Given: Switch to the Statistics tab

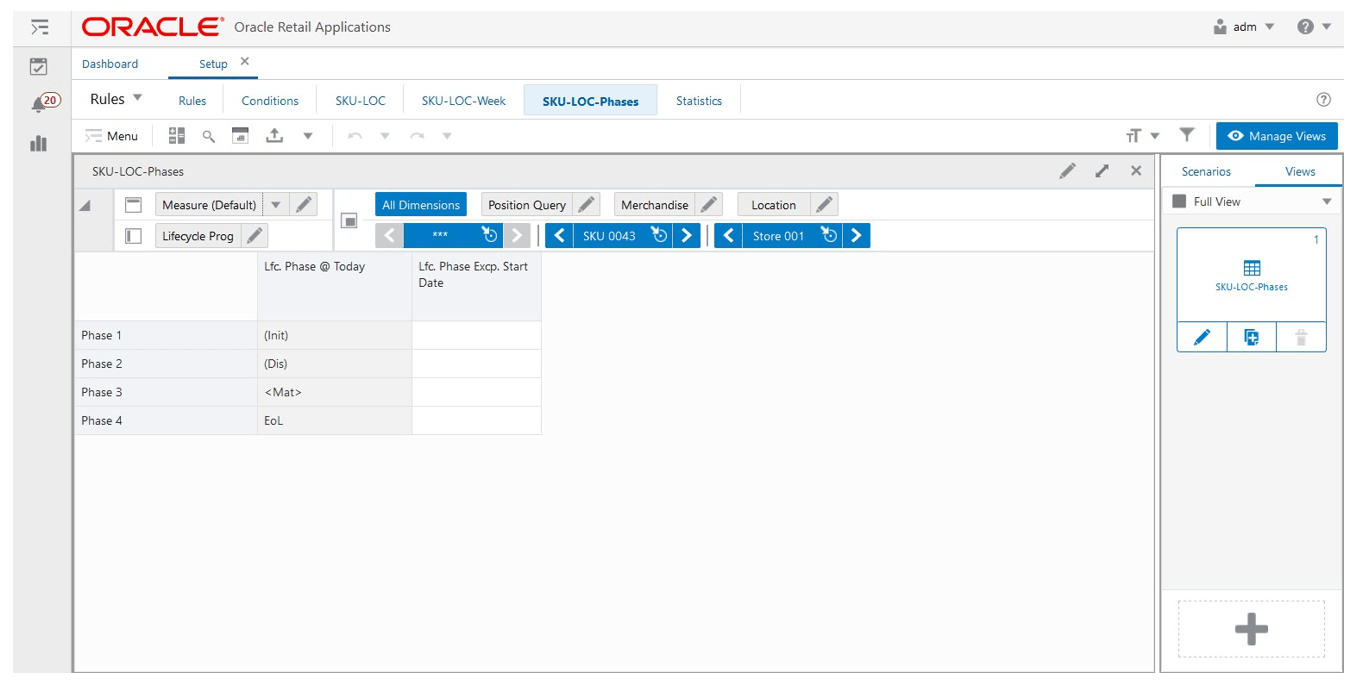Looking at the screenshot, I should 699,100.
